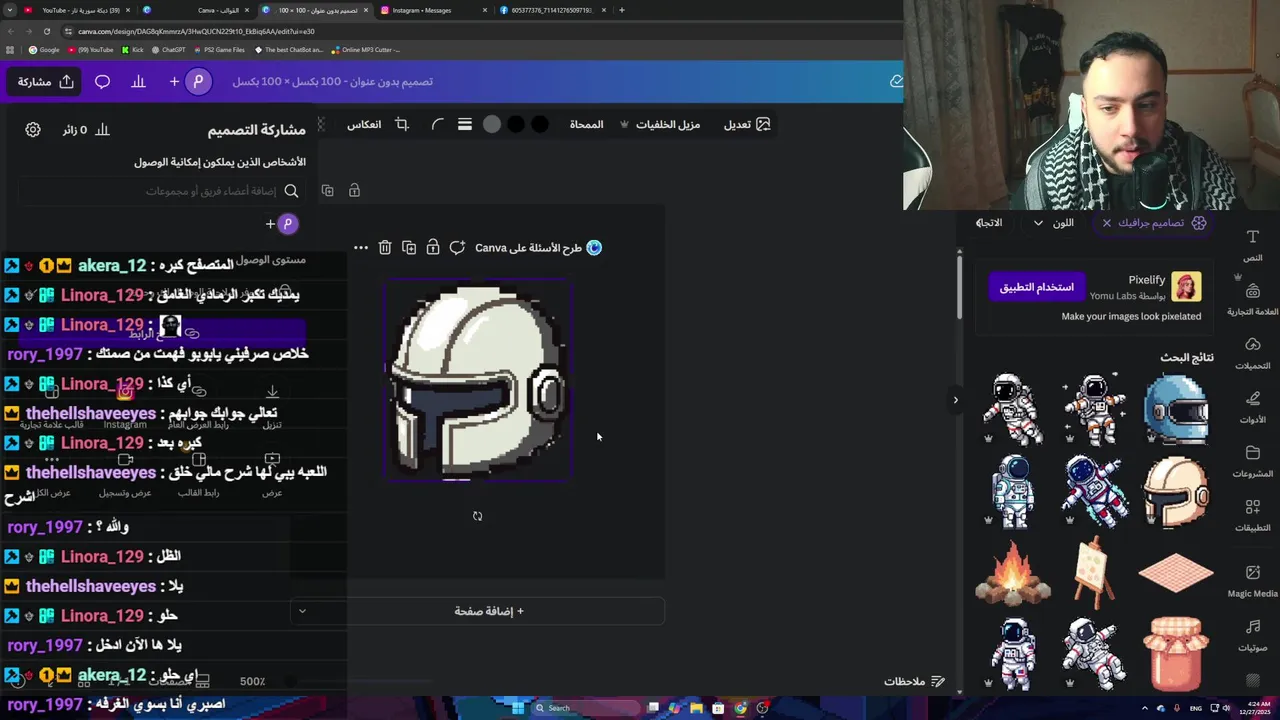This screenshot has width=1280, height=720.
Task: Open the Brand kit (العلامة التجارية) sidebar
Action: point(1252,299)
